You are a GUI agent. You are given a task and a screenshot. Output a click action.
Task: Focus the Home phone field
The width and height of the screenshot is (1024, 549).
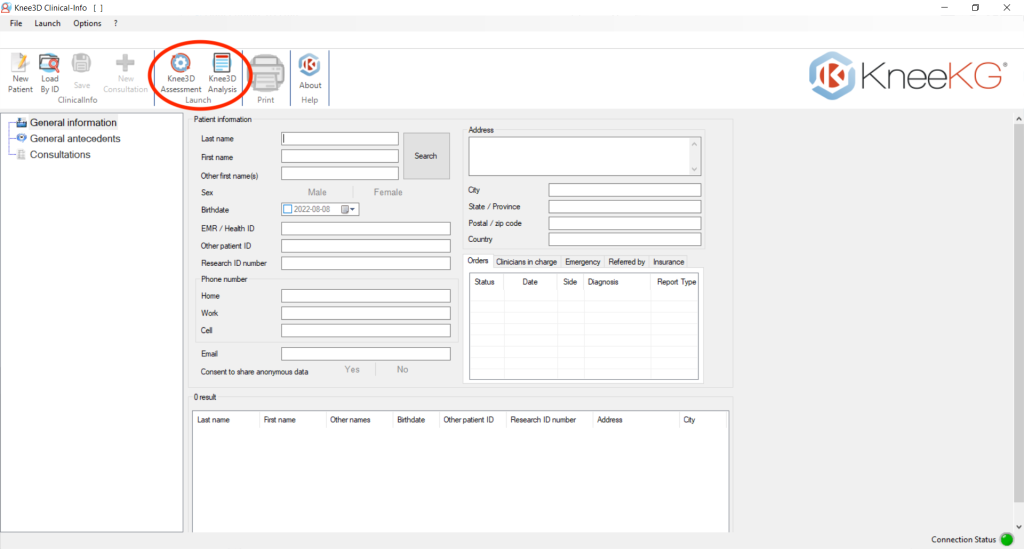pyautogui.click(x=366, y=296)
